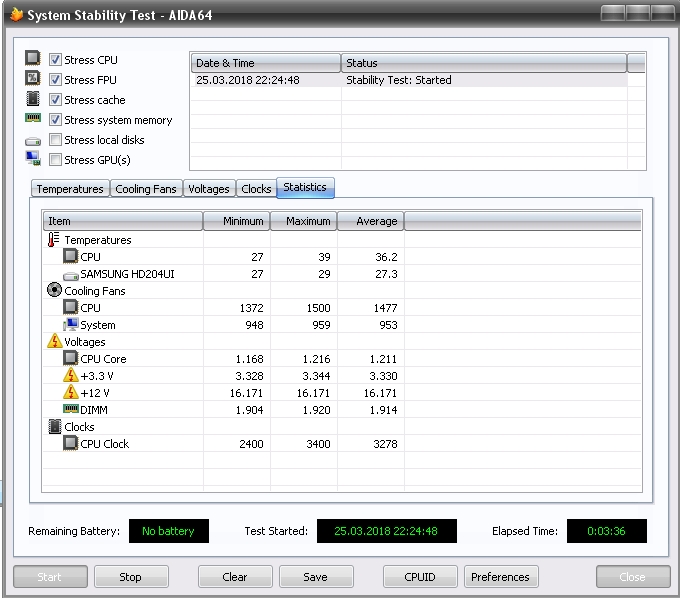Disable the Stress system memory checkbox
Image resolution: width=680 pixels, height=598 pixels.
(55, 119)
